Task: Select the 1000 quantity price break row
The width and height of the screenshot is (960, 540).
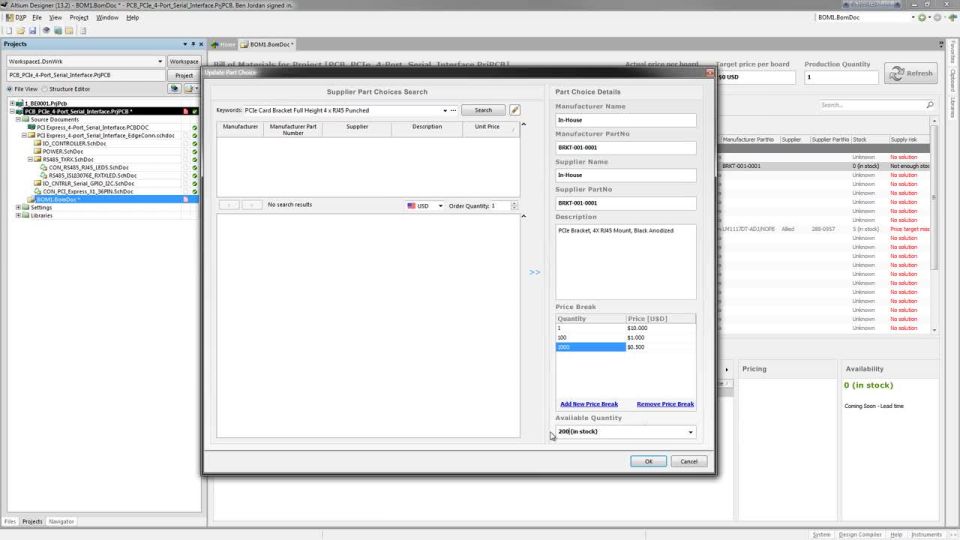Action: (625, 347)
